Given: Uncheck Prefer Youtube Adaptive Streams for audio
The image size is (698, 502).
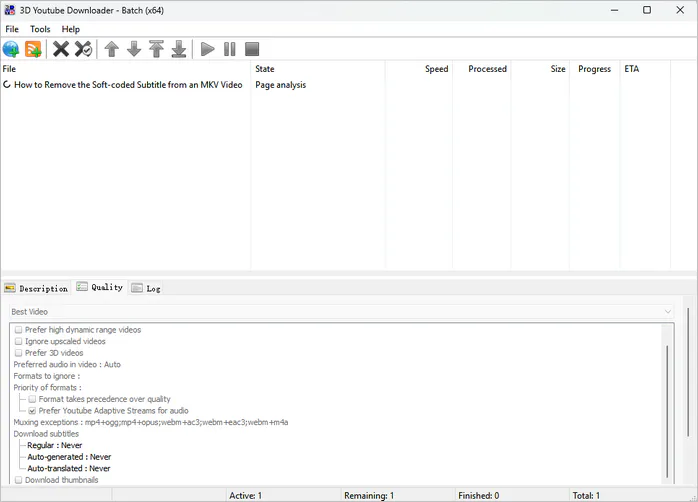Looking at the screenshot, I should coord(32,411).
